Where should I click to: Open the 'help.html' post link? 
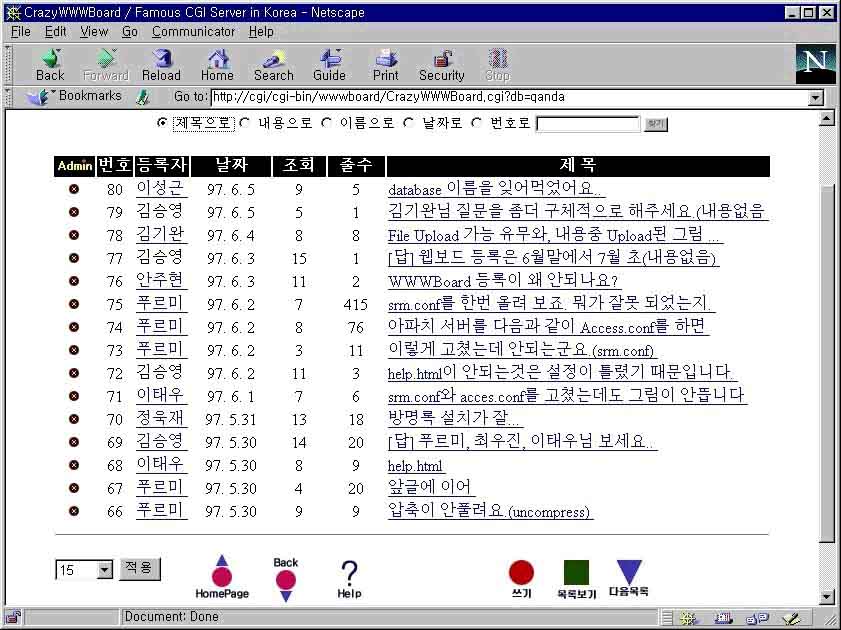pyautogui.click(x=415, y=465)
